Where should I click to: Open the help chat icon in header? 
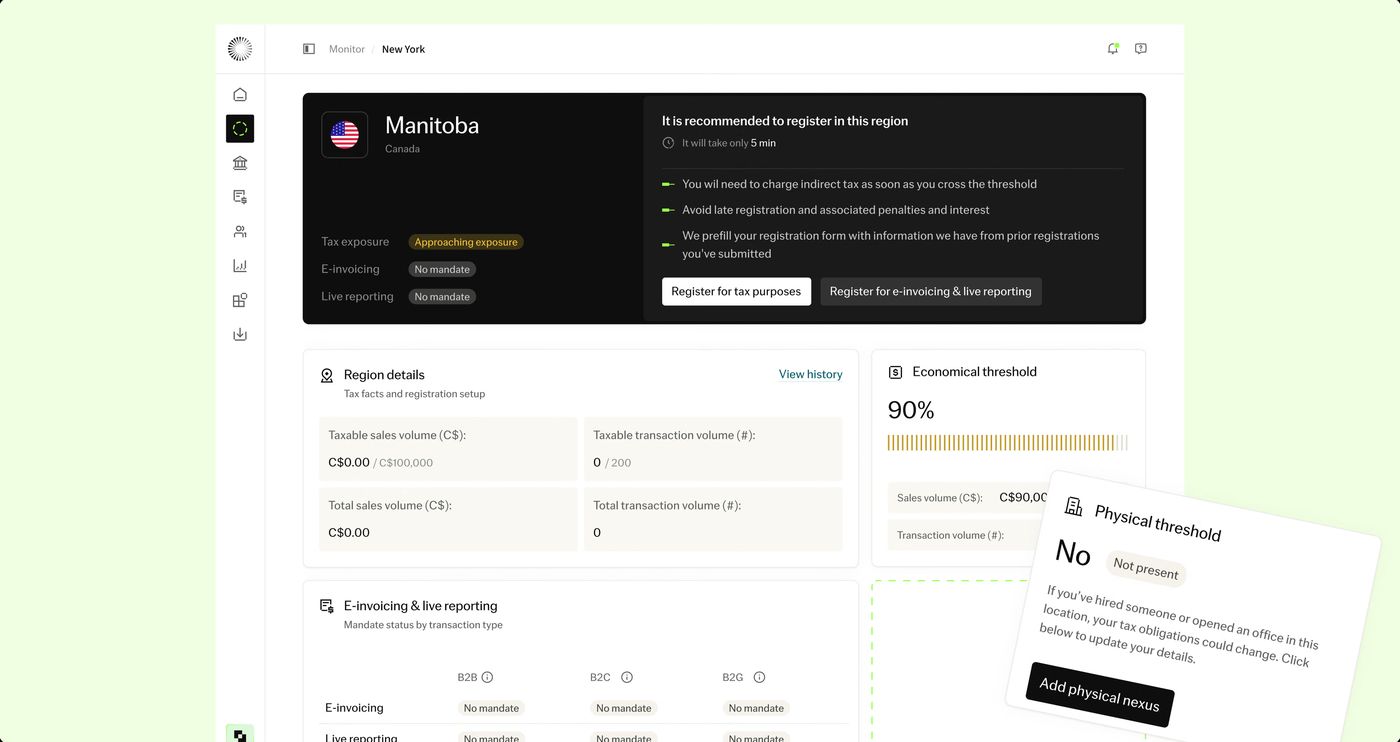1141,49
